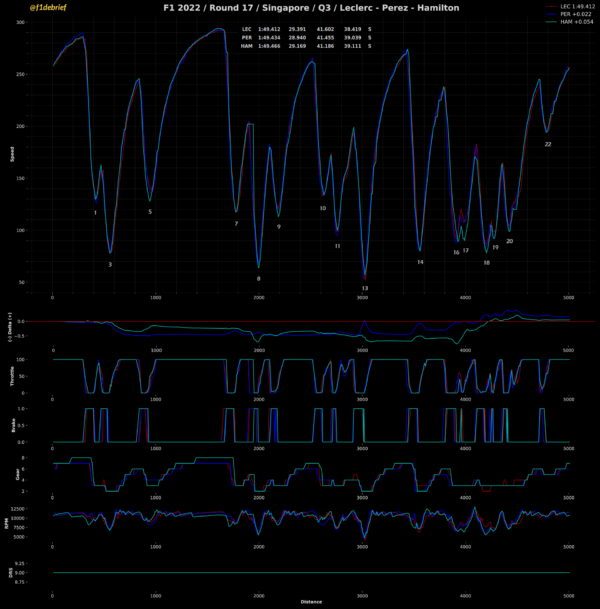The width and height of the screenshot is (600, 609).
Task: Select legend entry 'LEC 1:49.412'
Action: click(x=577, y=7)
